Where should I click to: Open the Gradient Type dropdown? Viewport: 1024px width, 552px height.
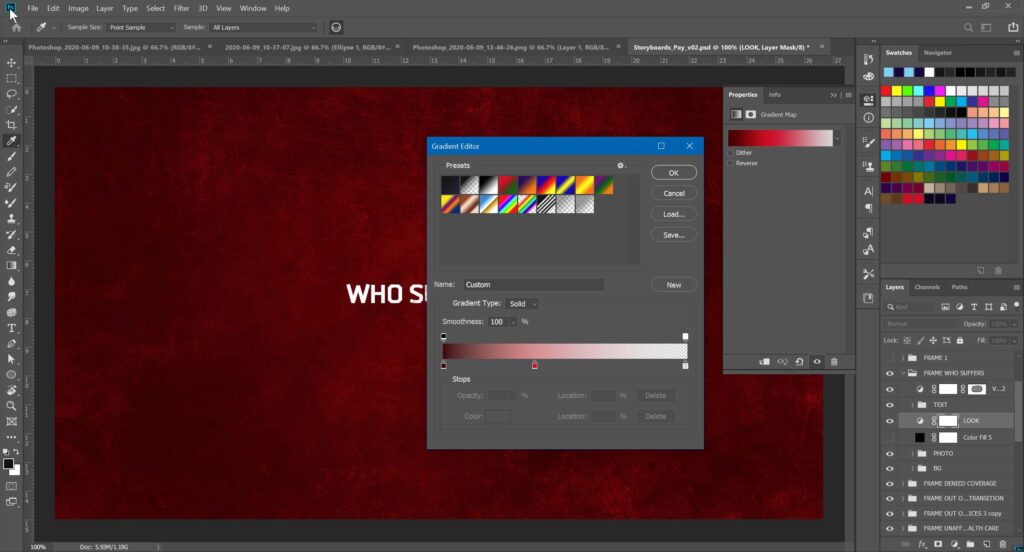pos(523,303)
